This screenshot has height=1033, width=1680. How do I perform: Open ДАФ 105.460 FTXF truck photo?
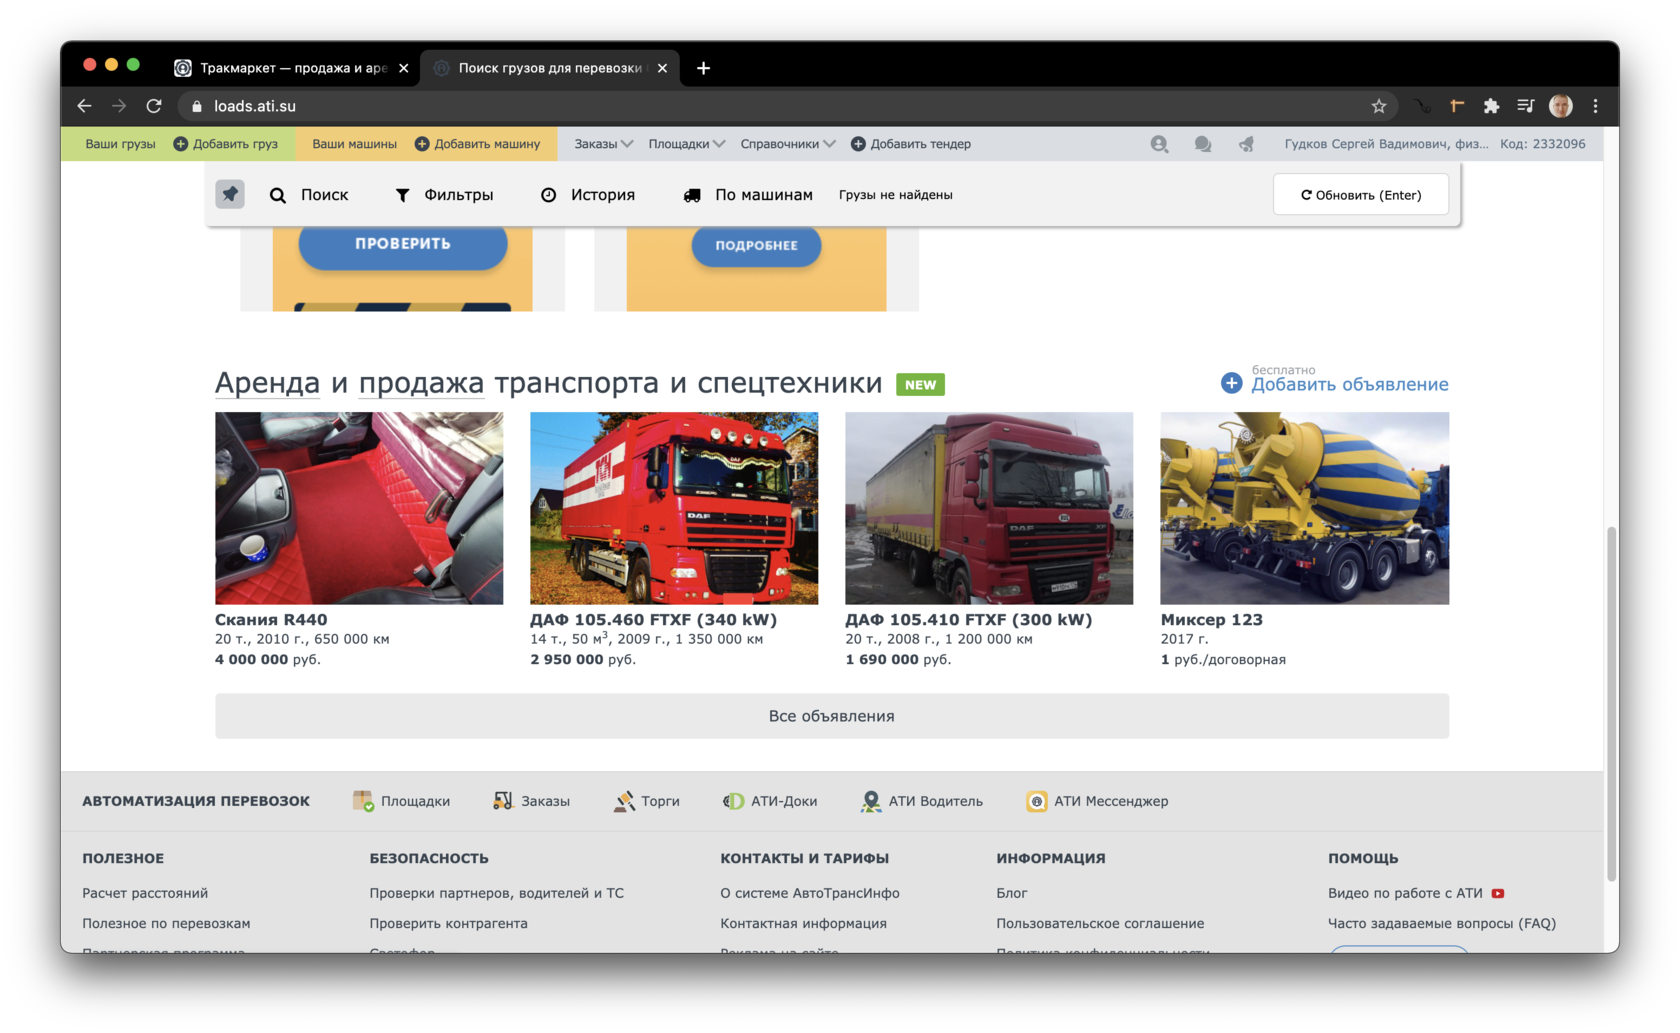click(674, 508)
